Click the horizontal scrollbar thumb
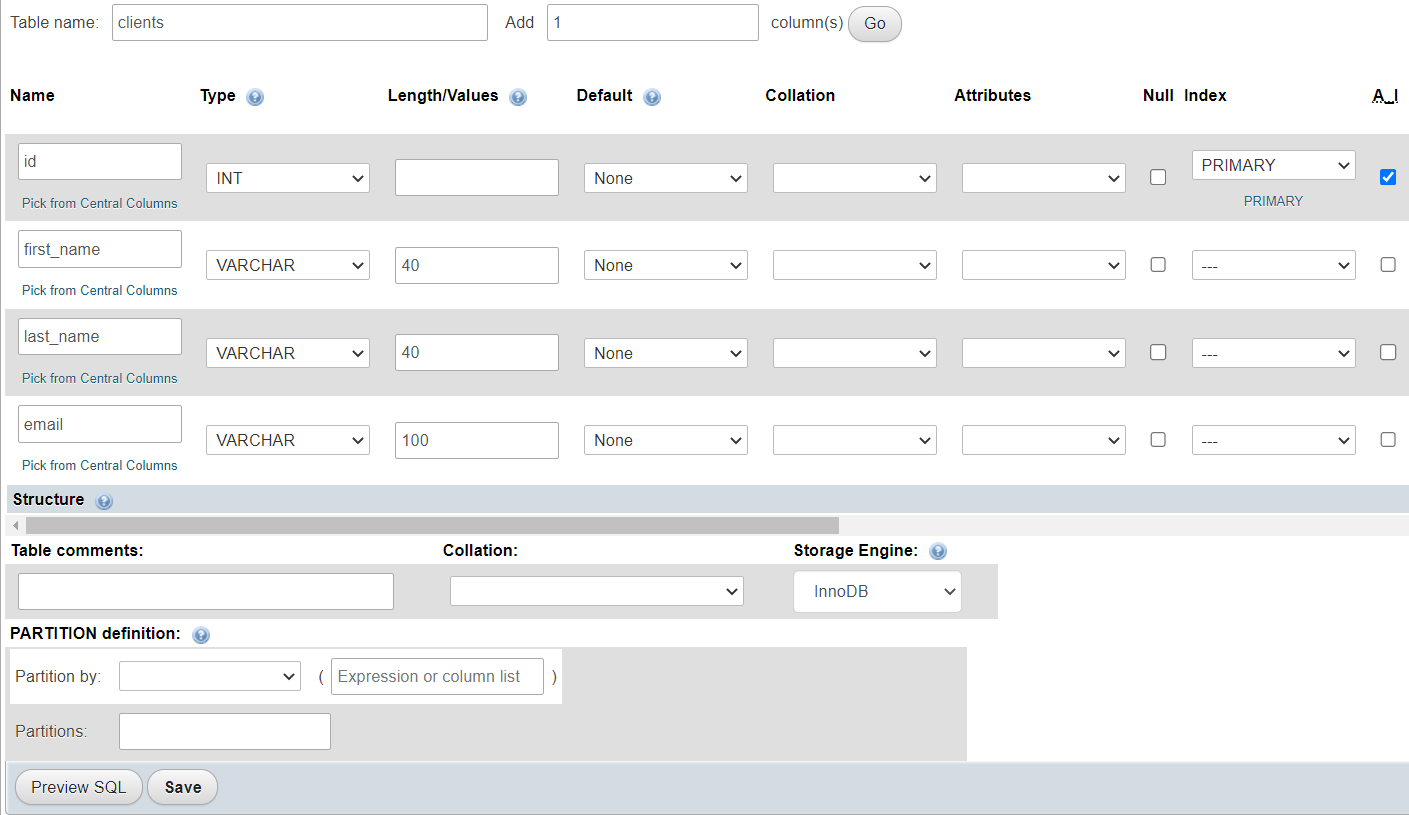Screen dimensions: 1409x815 [432, 525]
